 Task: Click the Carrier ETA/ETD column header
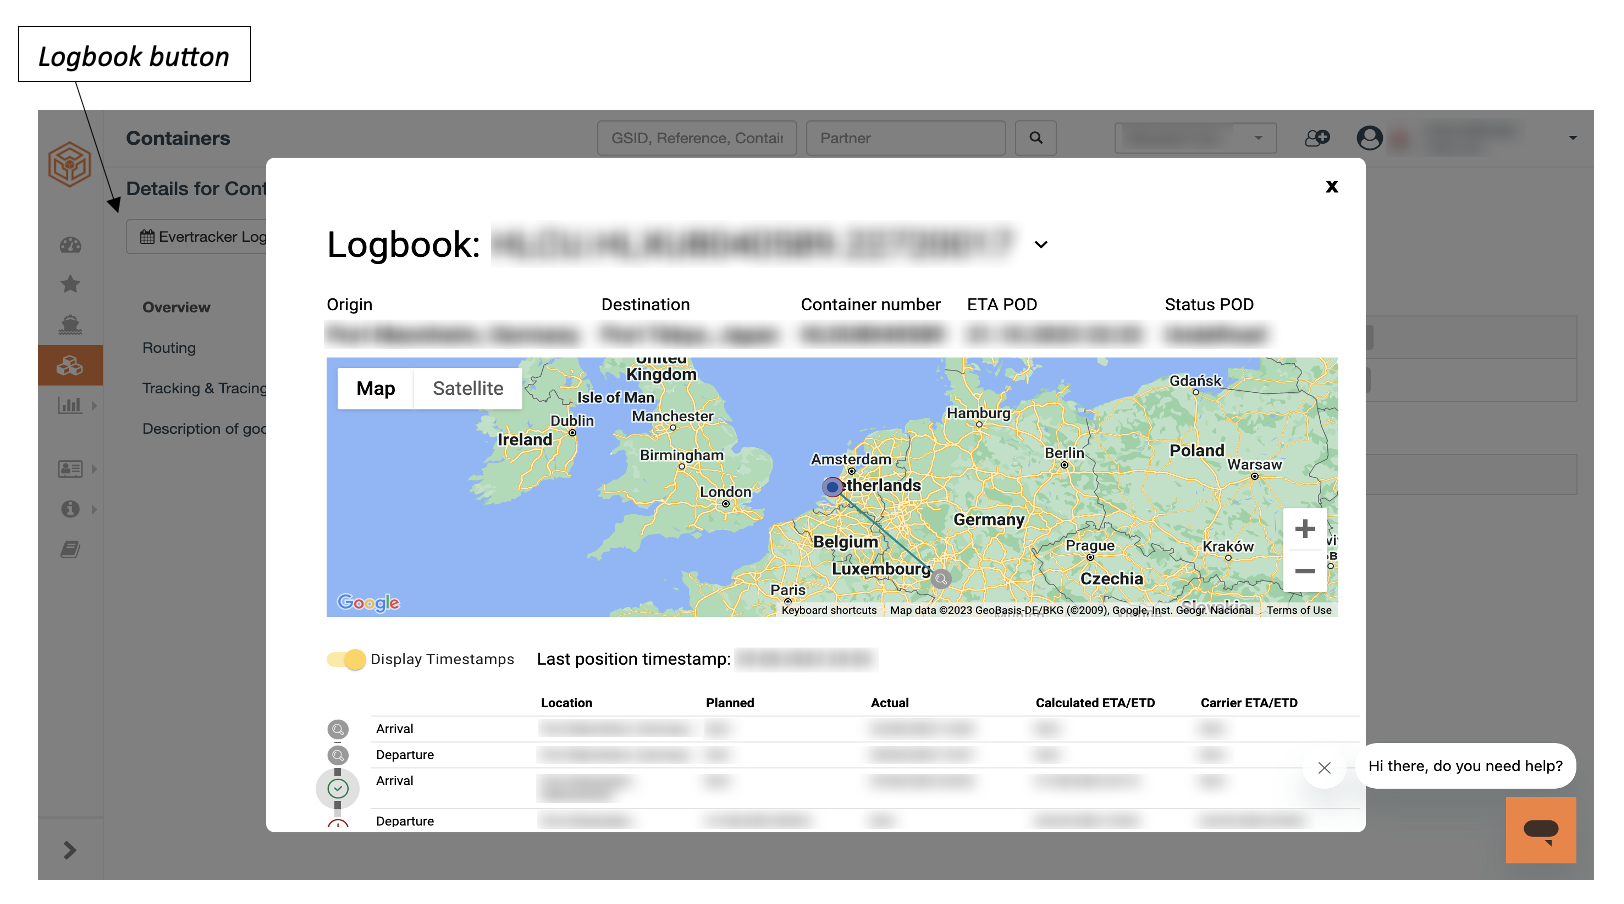(1249, 703)
